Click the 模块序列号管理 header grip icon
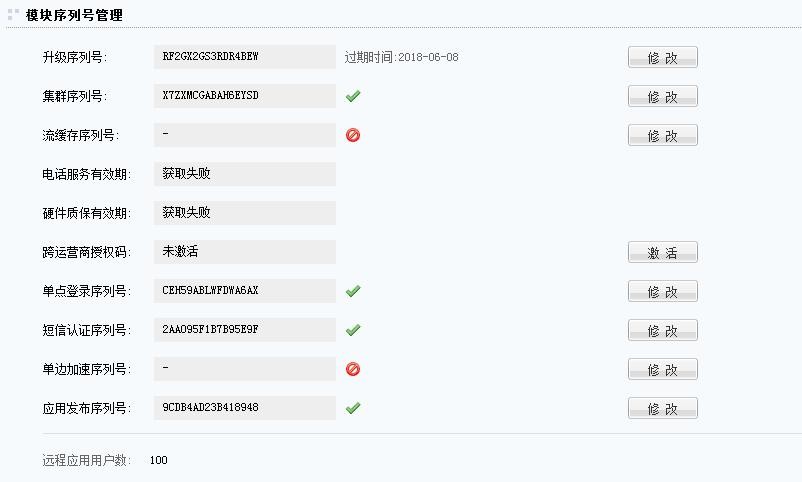The width and height of the screenshot is (802, 482). 13,14
